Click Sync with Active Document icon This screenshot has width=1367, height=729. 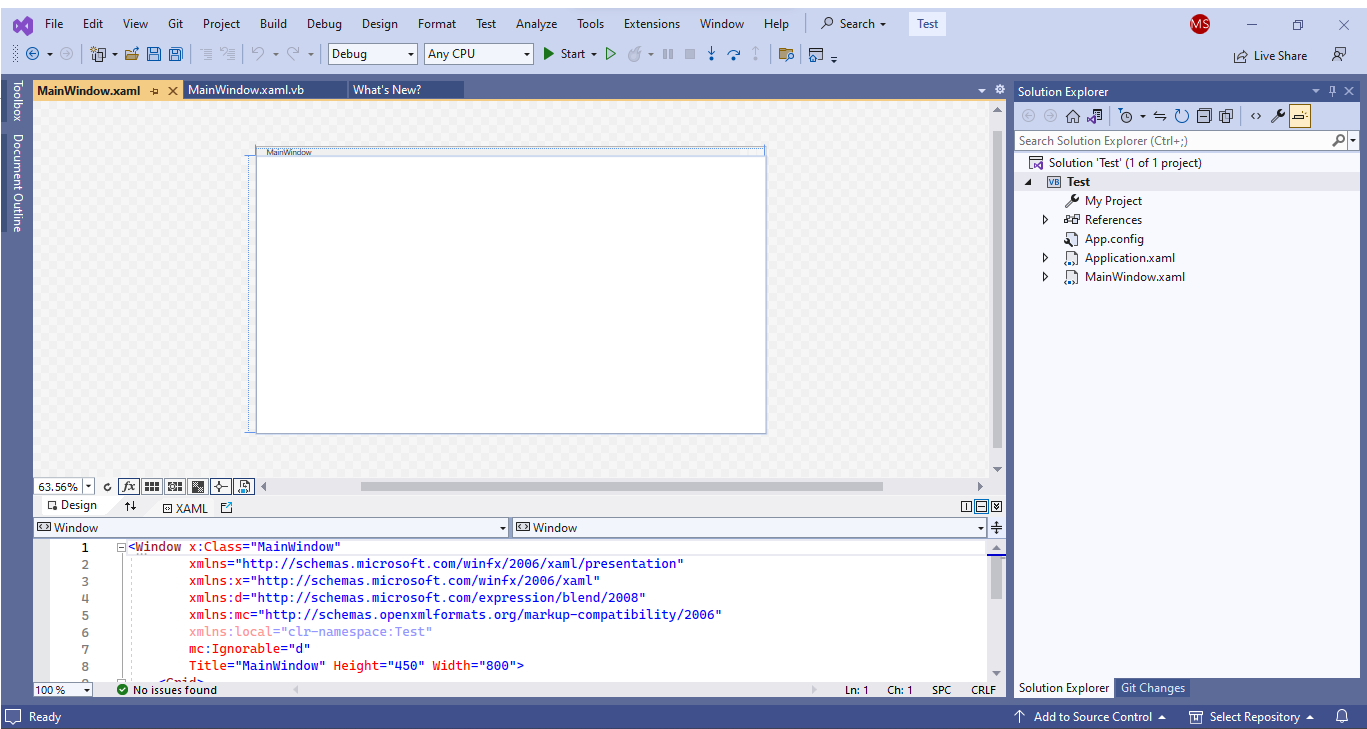tap(1160, 116)
